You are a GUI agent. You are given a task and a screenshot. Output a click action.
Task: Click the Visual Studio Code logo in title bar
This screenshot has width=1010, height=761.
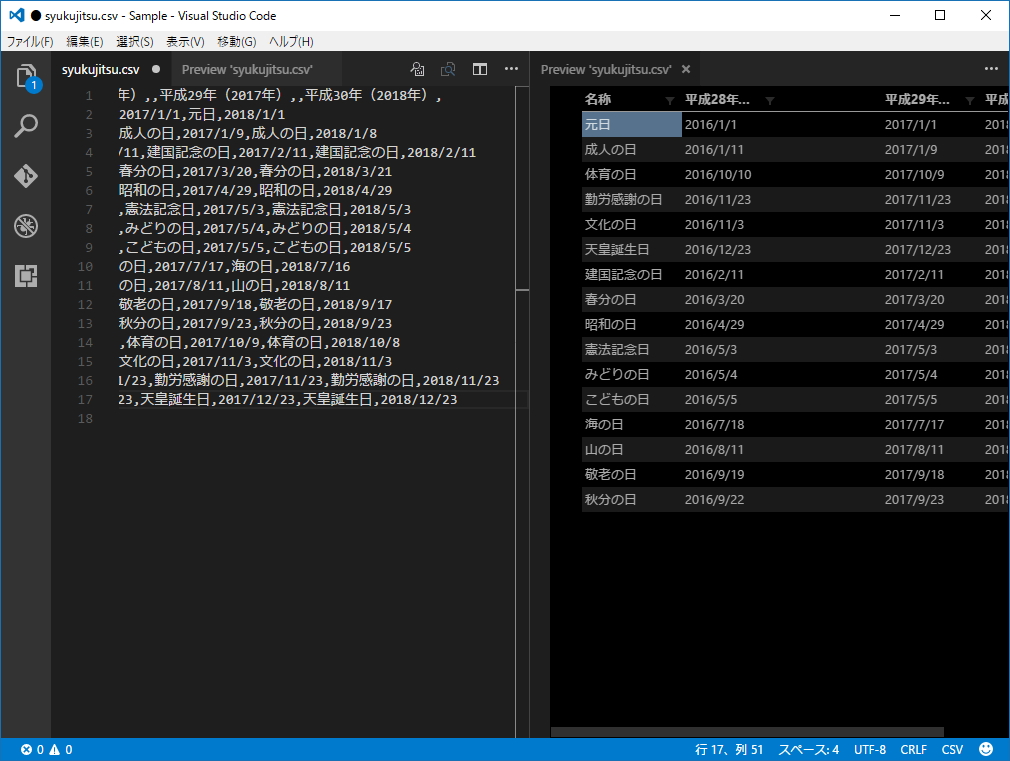(17, 15)
